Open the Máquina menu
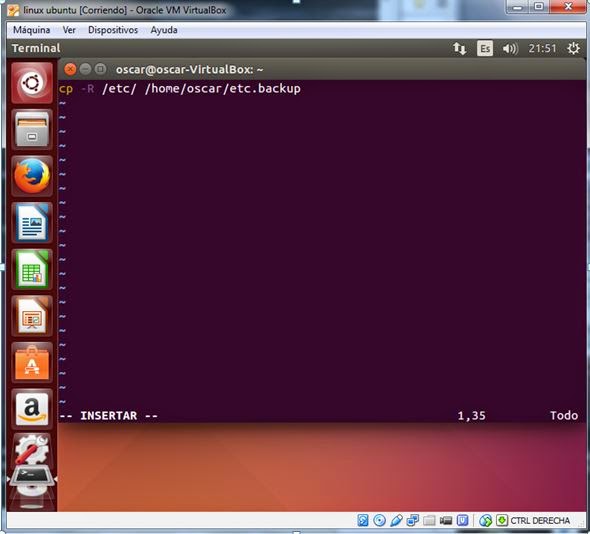The height and width of the screenshot is (534, 590). [x=32, y=30]
